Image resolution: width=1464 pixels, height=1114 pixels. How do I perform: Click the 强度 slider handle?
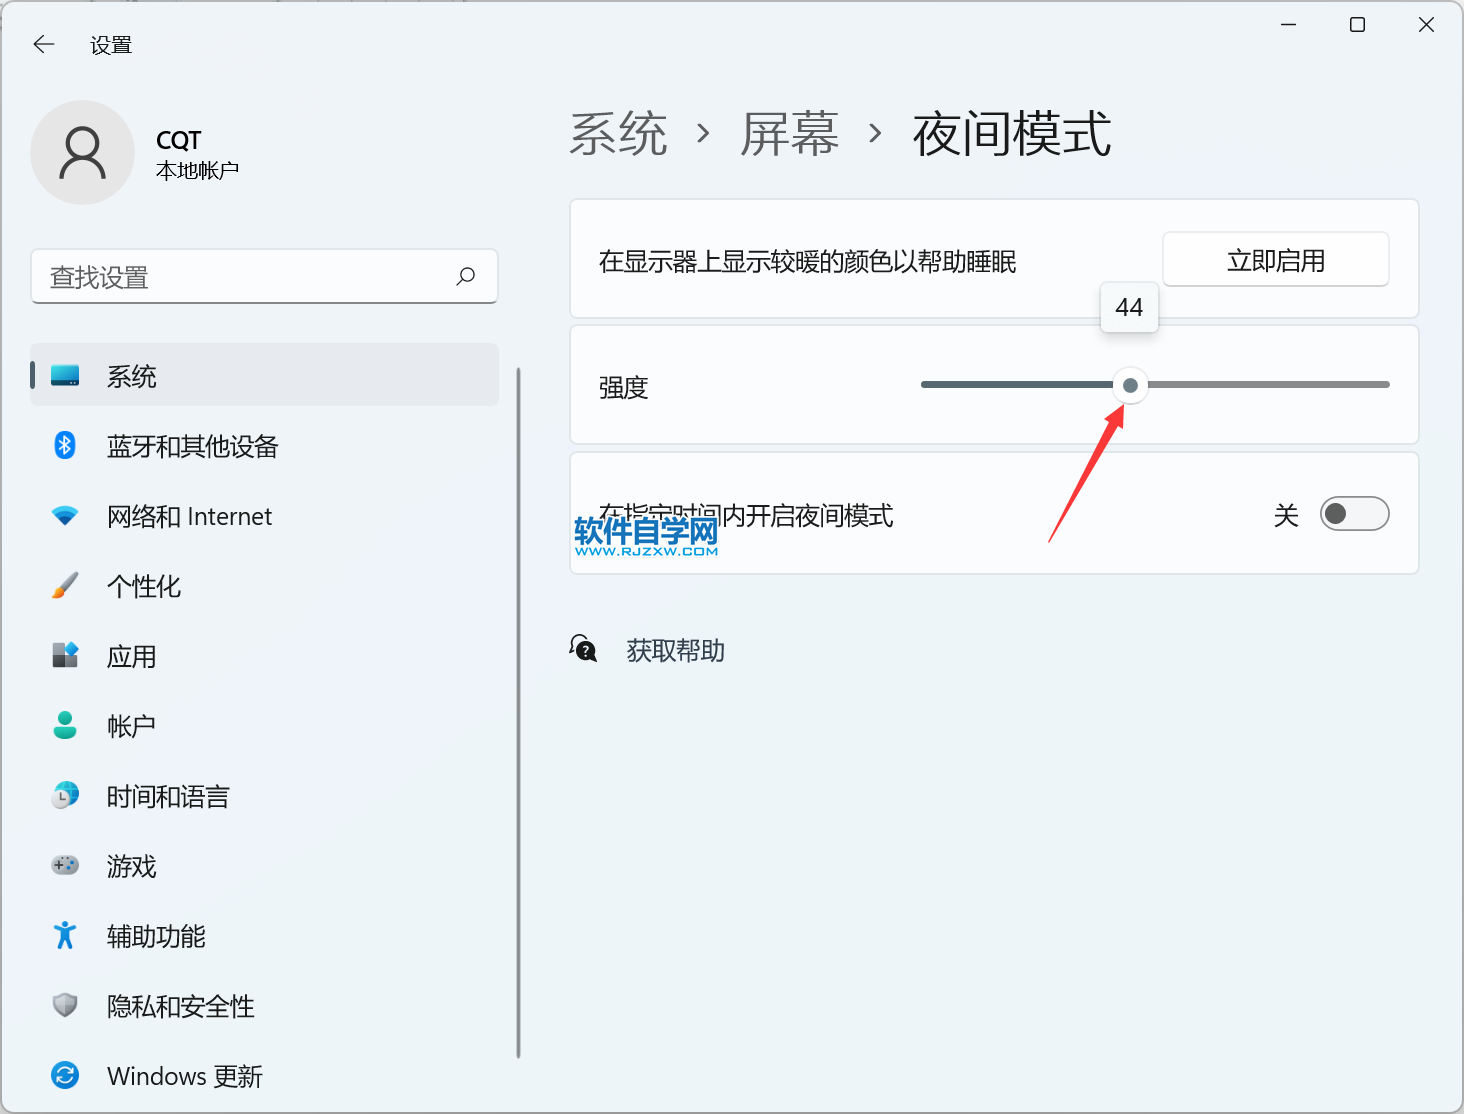(x=1130, y=385)
